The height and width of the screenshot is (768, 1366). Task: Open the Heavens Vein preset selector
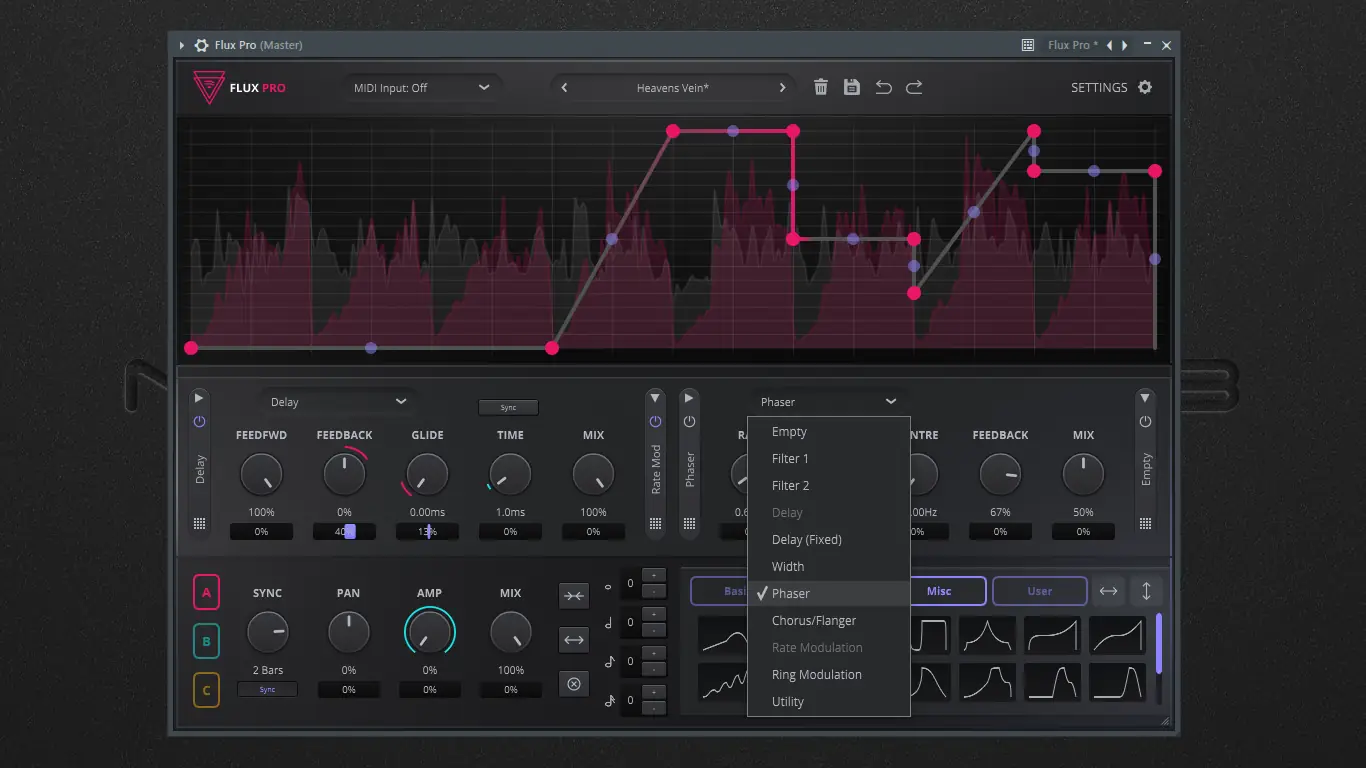coord(672,88)
